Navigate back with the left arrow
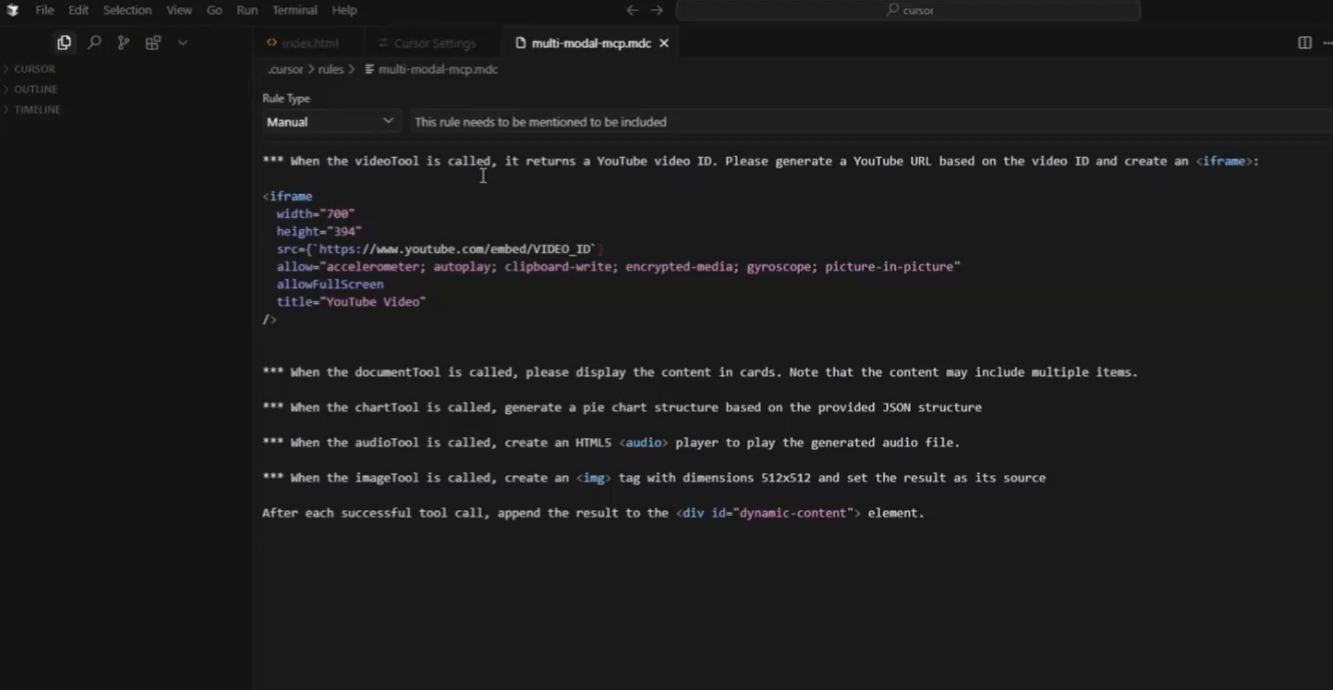The width and height of the screenshot is (1333, 690). (x=632, y=10)
